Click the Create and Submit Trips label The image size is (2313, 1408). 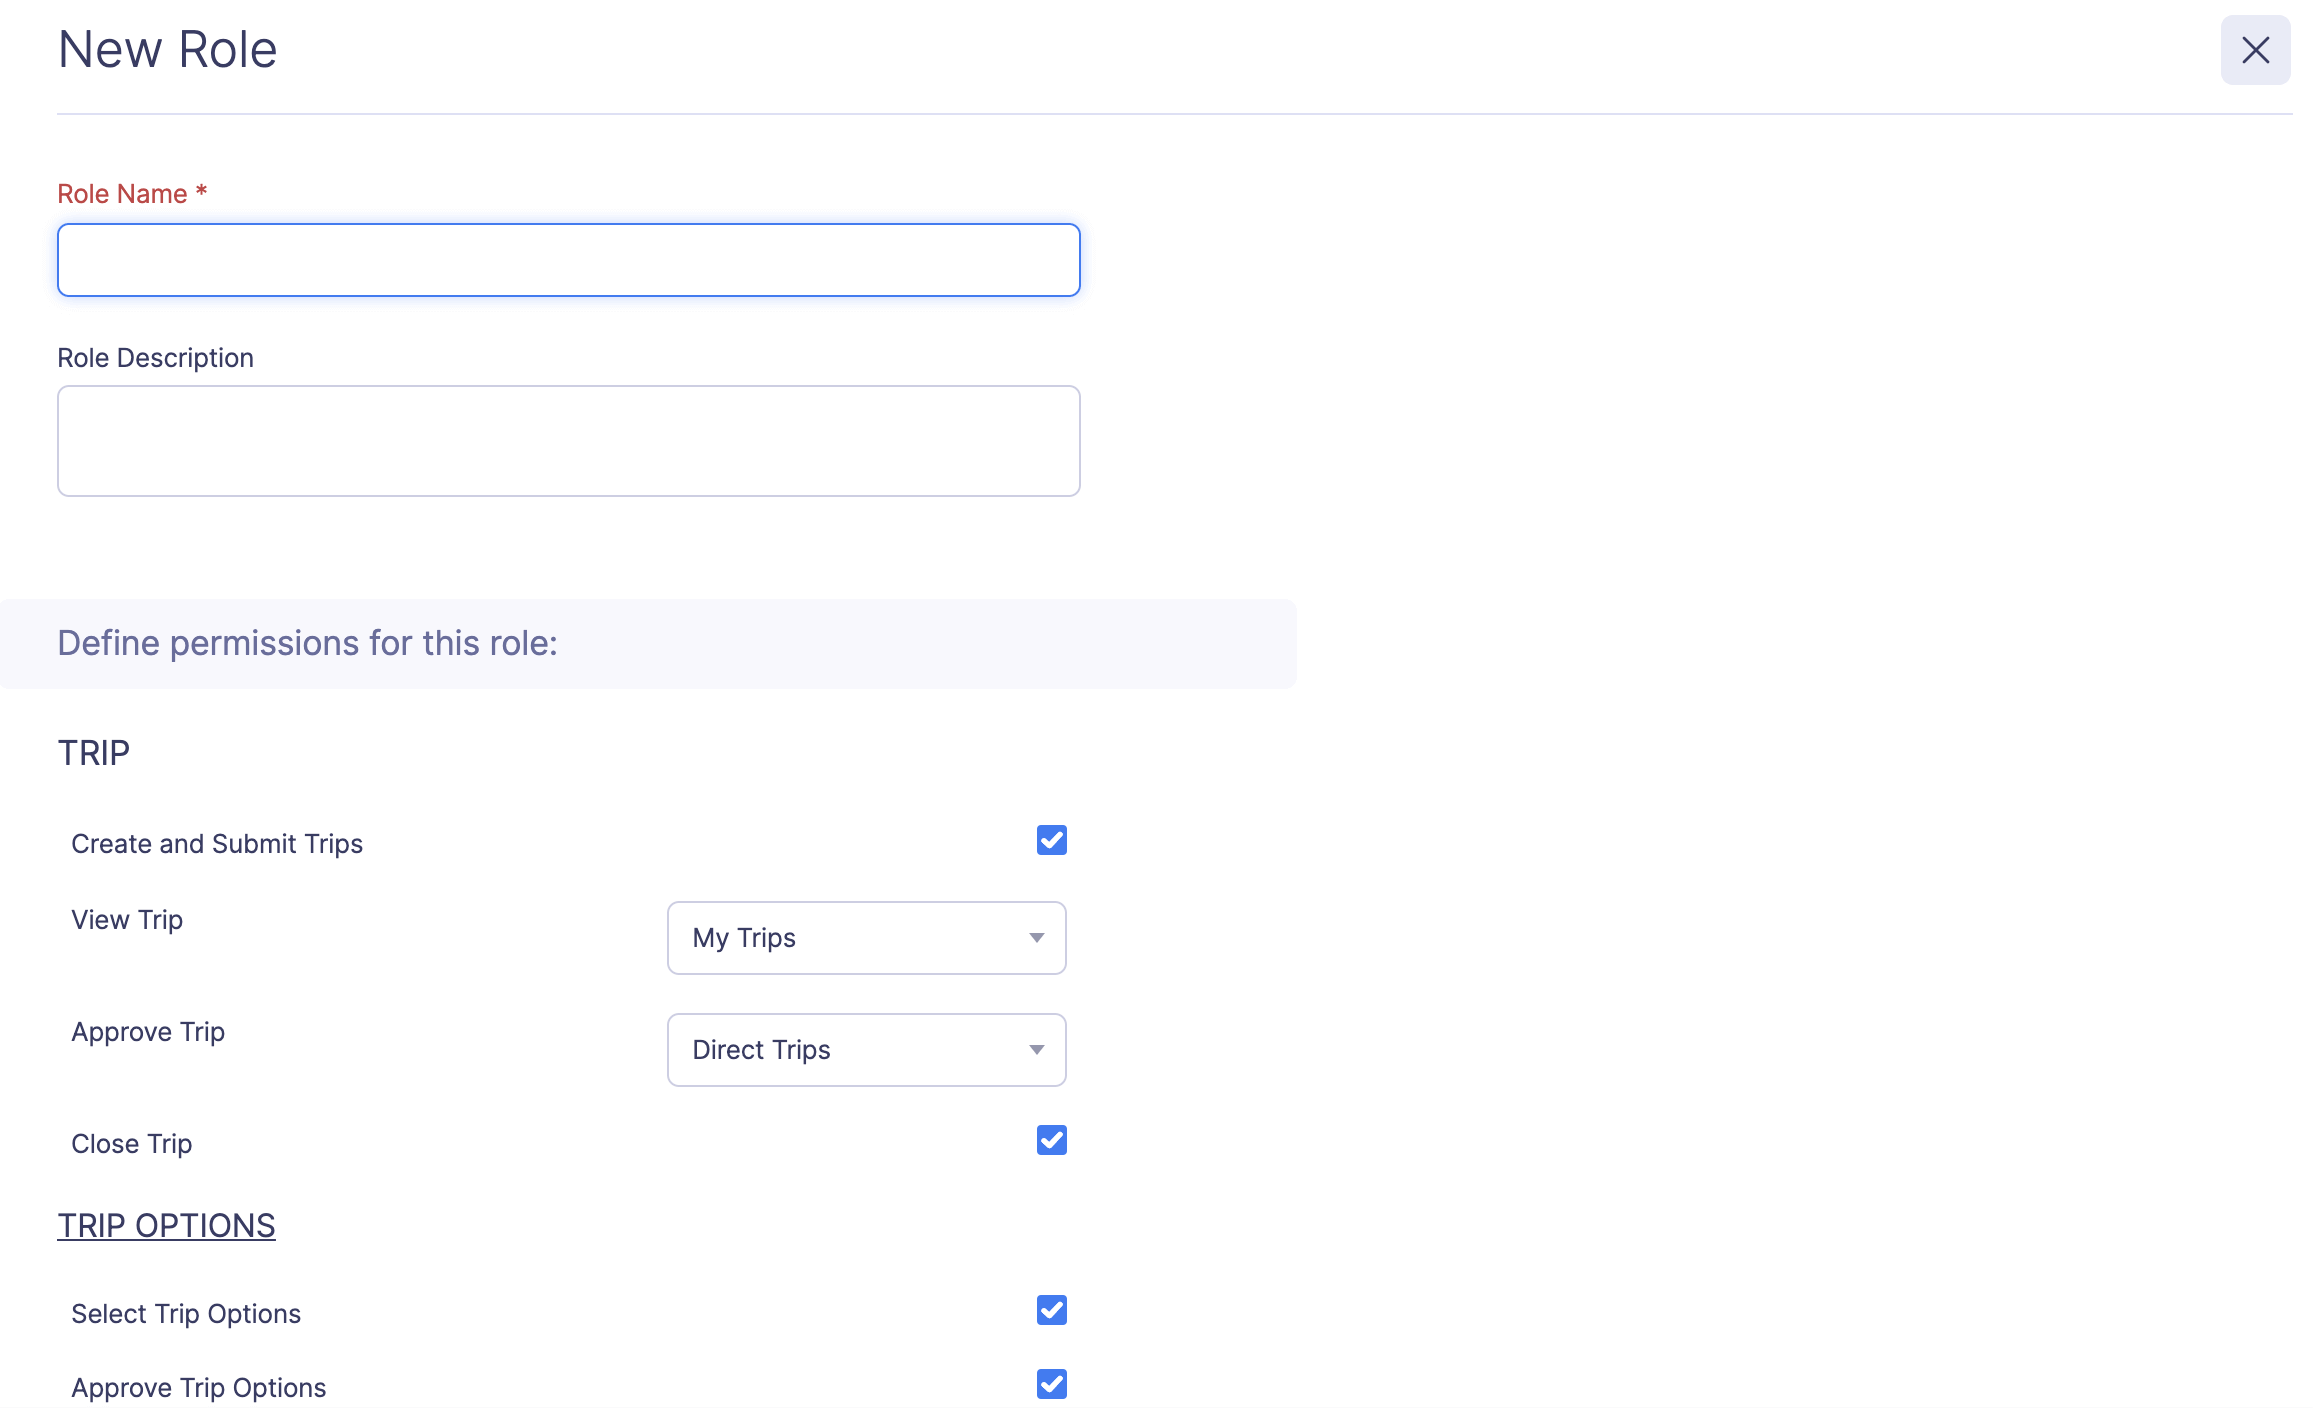click(217, 844)
